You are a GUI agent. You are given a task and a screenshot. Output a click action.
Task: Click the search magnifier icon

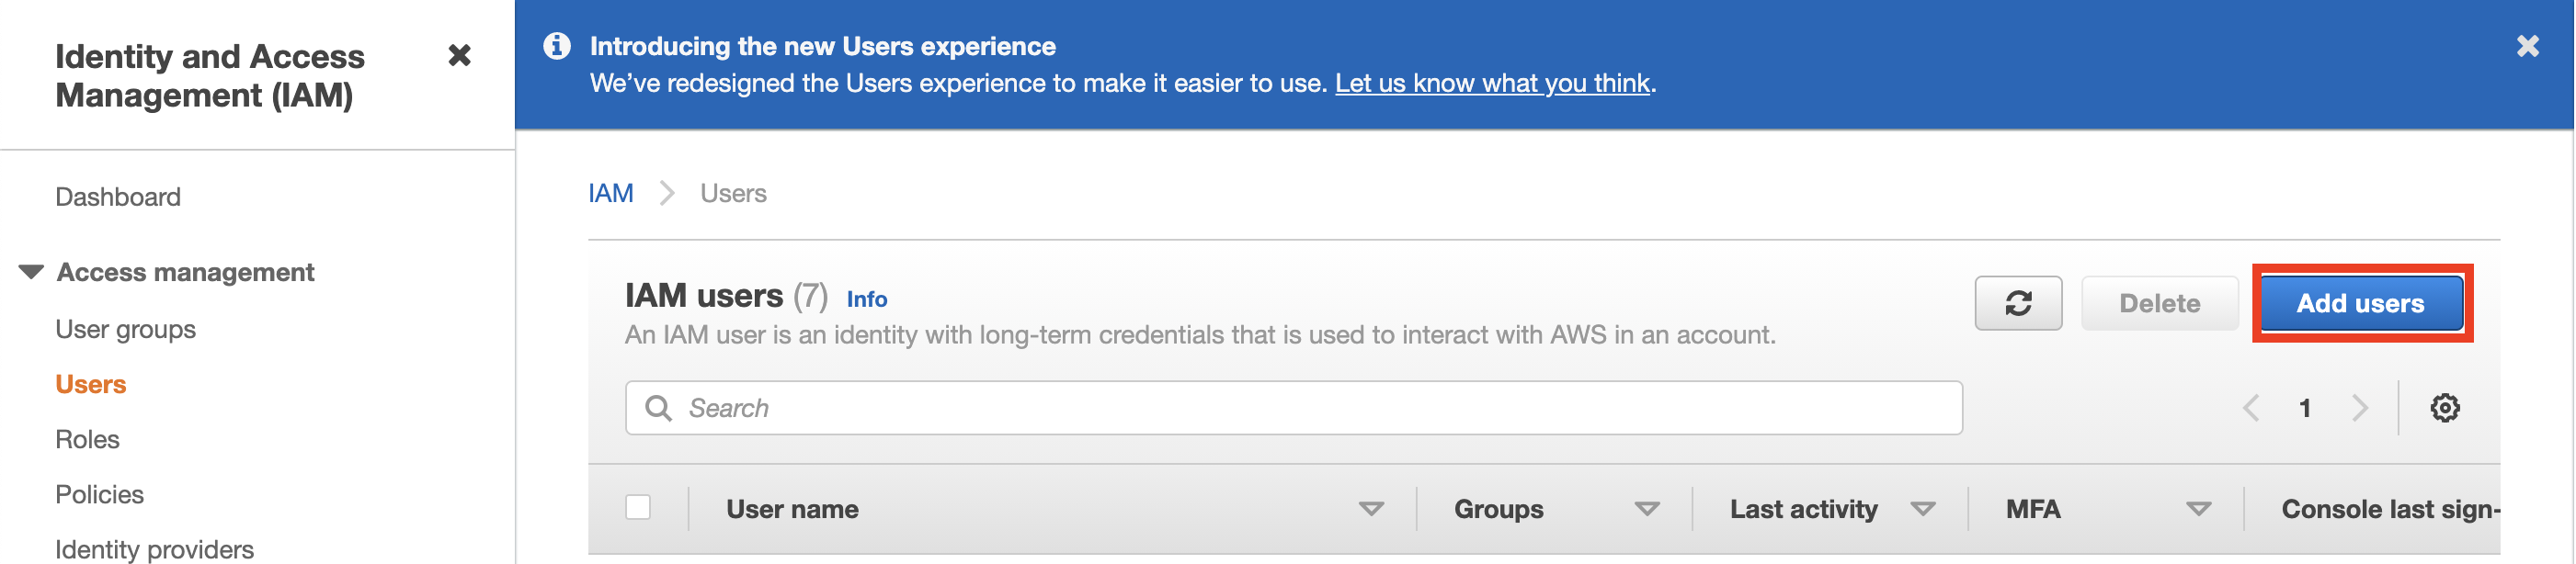tap(658, 408)
